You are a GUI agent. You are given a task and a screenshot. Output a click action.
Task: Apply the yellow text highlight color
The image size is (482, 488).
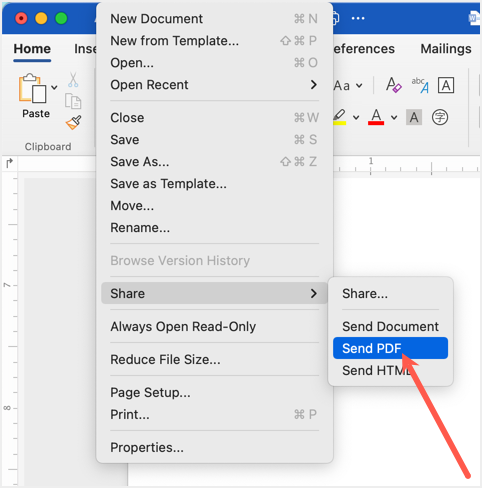click(x=340, y=117)
